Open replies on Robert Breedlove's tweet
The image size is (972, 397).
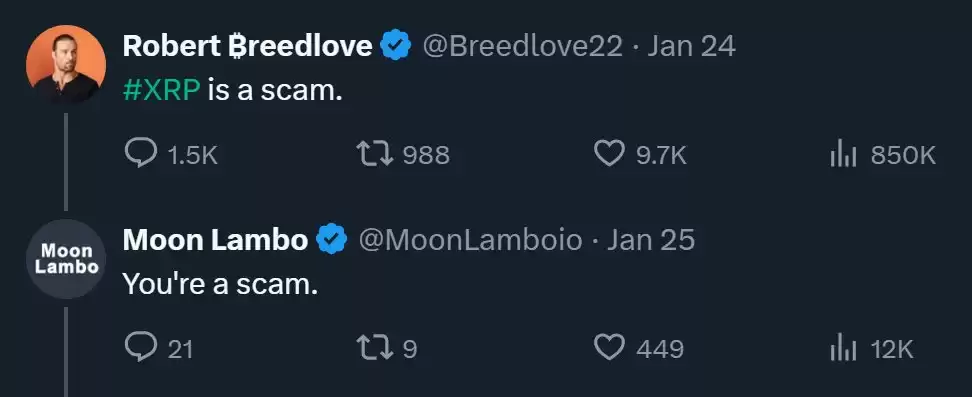coord(171,154)
